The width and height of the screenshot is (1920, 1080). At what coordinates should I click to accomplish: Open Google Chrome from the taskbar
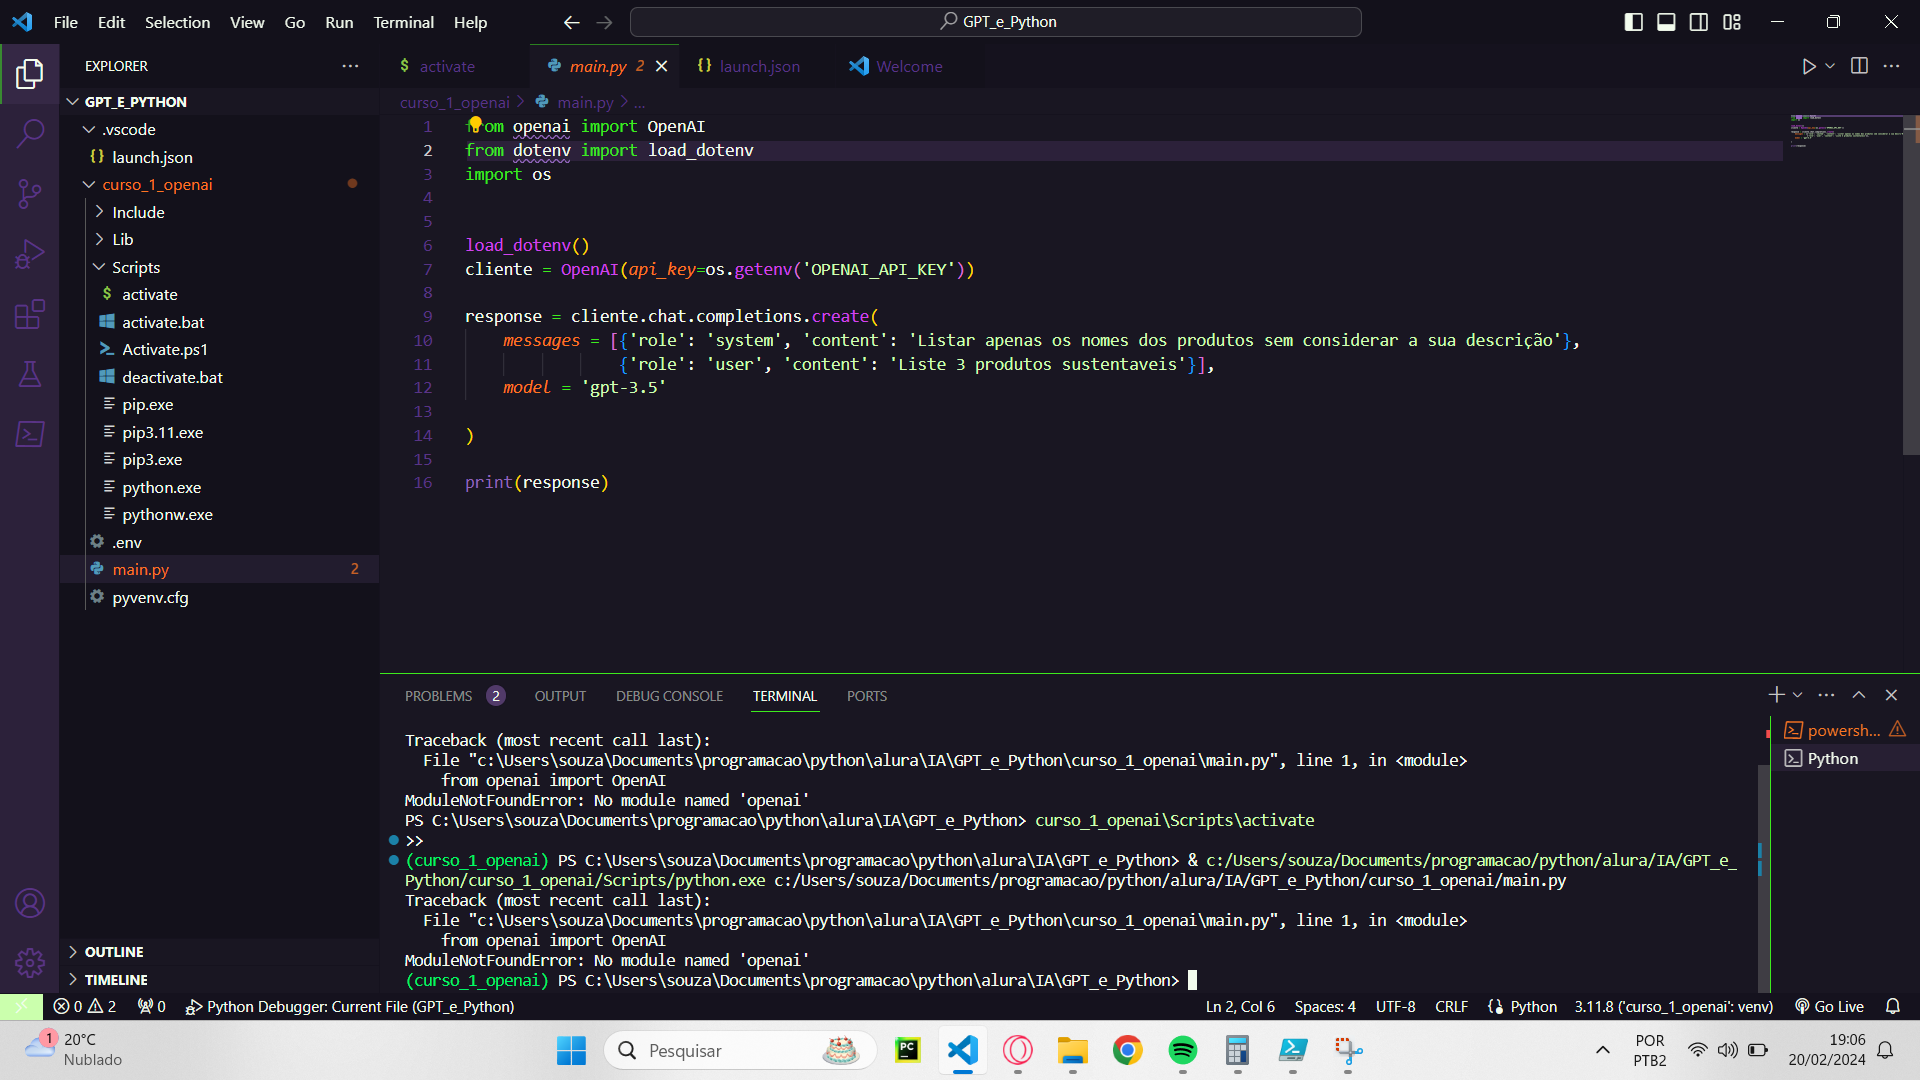coord(1127,1050)
